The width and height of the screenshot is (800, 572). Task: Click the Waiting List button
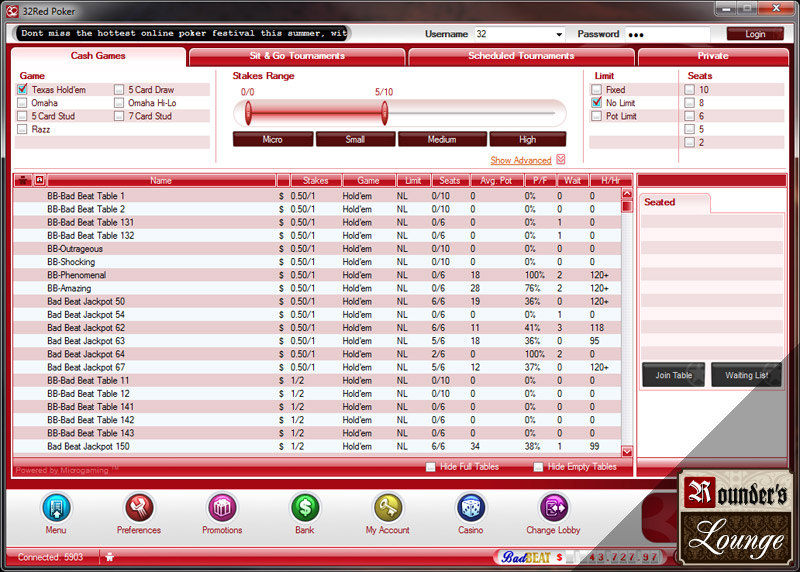pos(746,375)
